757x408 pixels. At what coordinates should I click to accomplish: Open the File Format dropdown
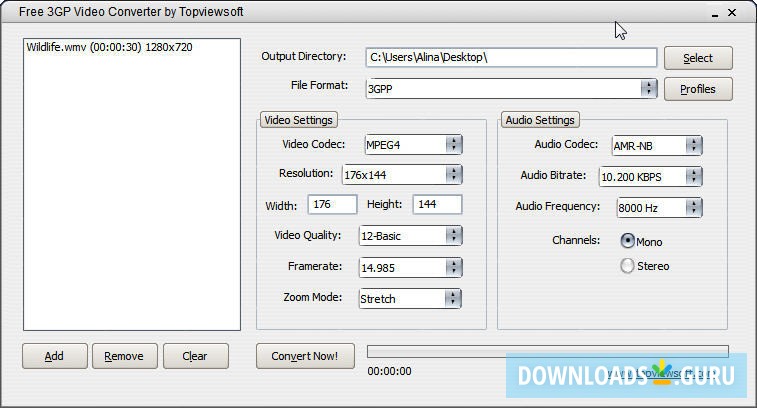[511, 89]
